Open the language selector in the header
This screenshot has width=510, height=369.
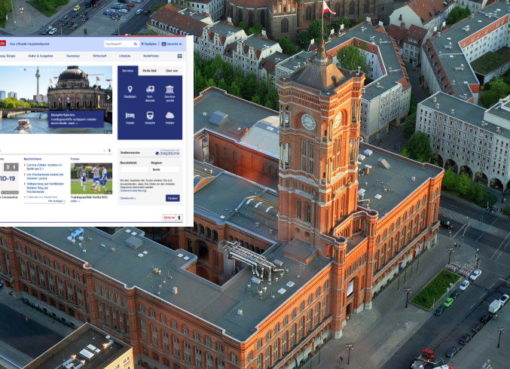(172, 44)
